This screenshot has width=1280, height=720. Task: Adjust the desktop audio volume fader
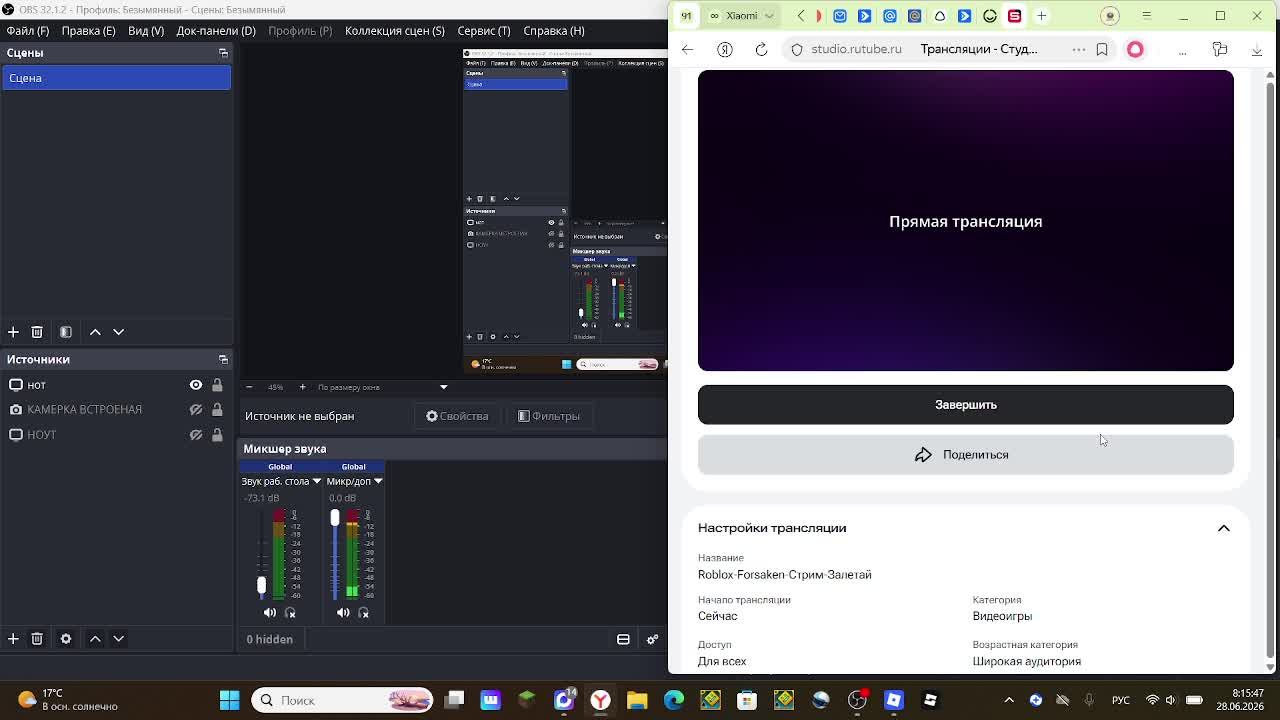[261, 585]
